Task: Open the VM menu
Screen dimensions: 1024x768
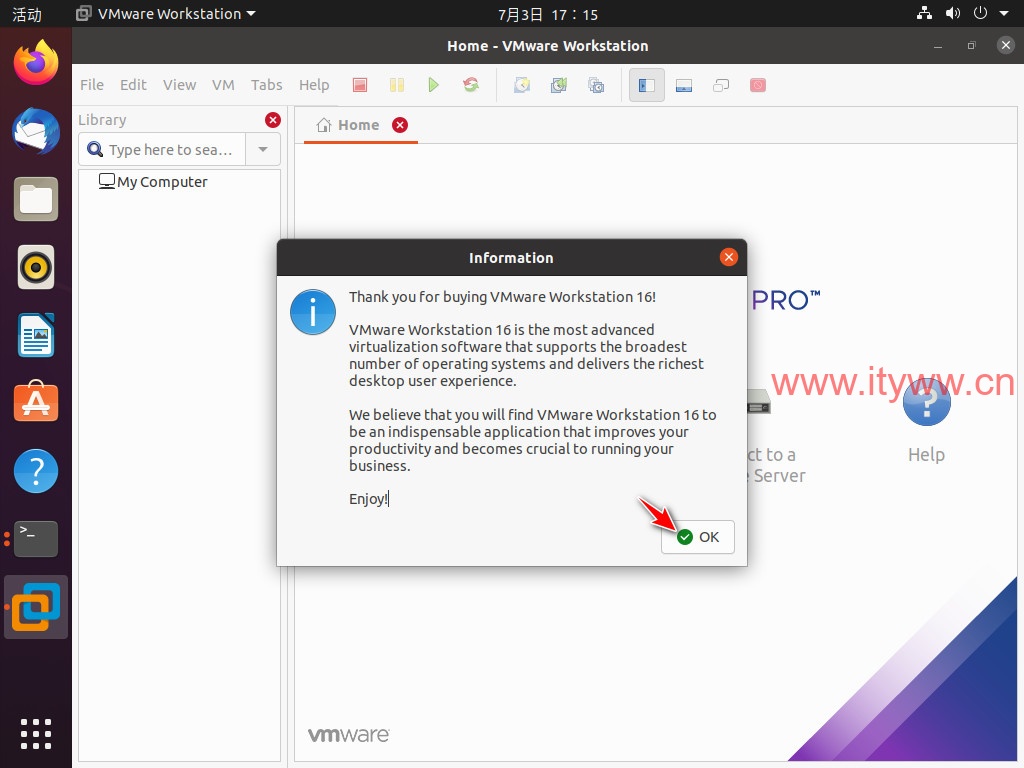Action: (223, 85)
